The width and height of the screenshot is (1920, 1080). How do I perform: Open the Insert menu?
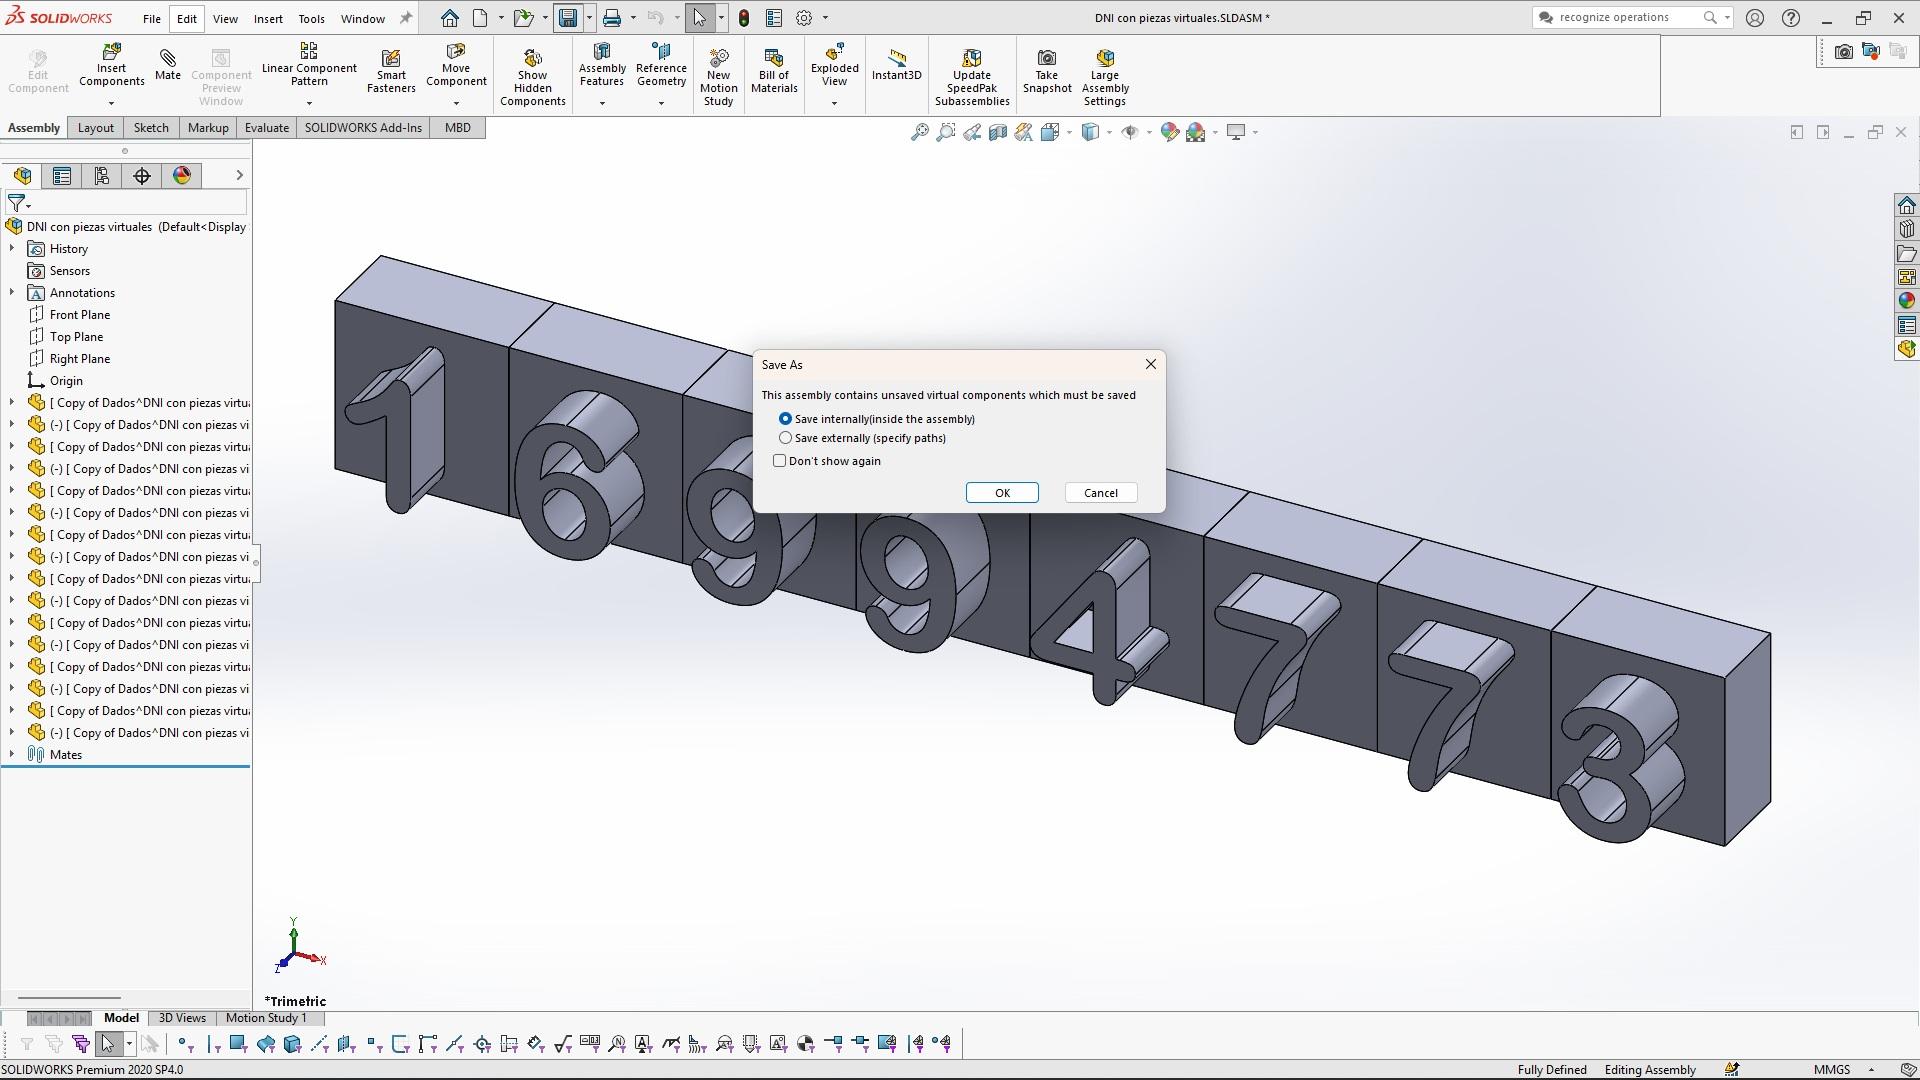click(x=268, y=18)
